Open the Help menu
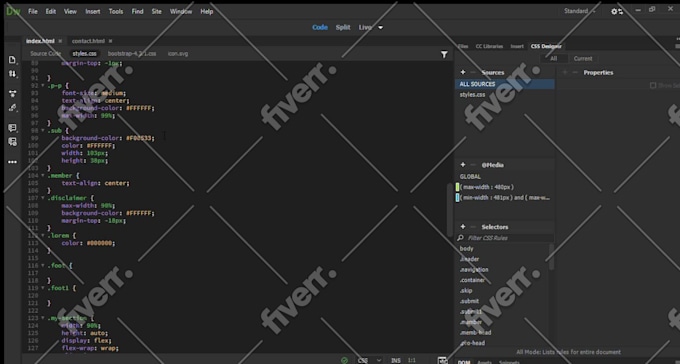680x364 pixels. click(206, 12)
